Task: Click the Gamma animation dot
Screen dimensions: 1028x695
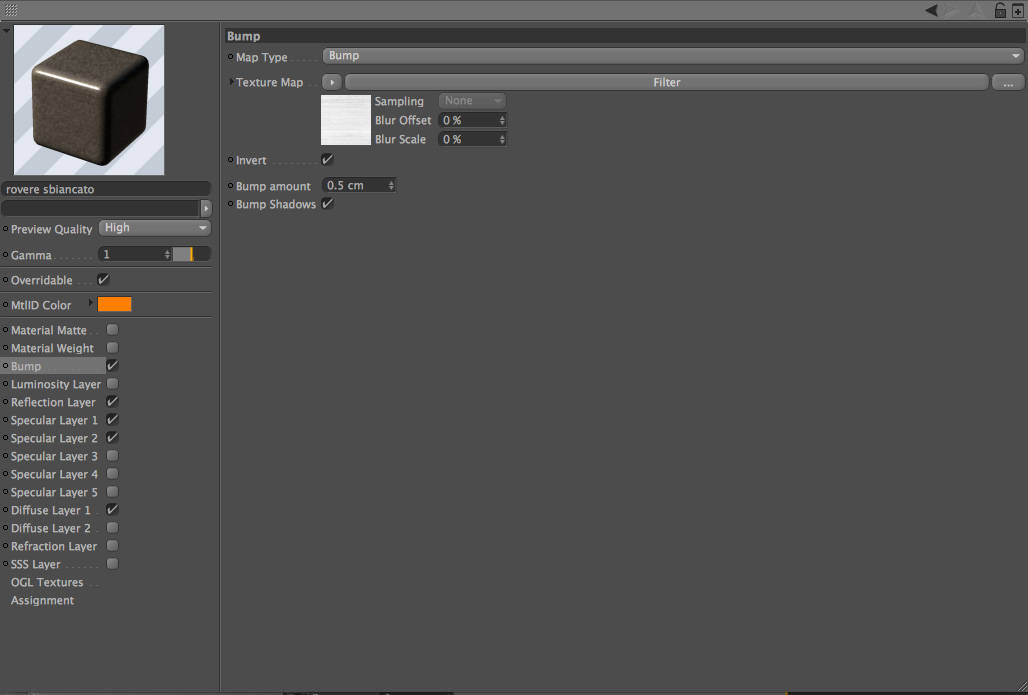Action: pos(5,254)
